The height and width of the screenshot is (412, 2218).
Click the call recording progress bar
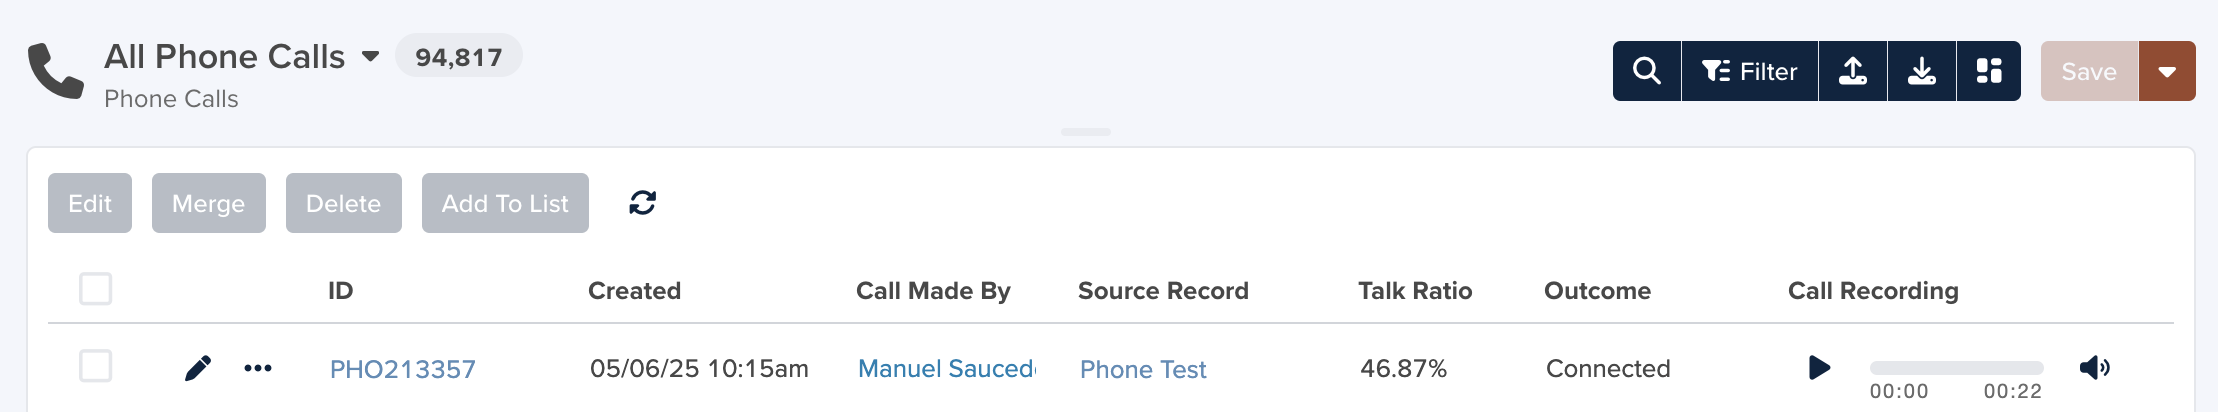click(x=1956, y=368)
